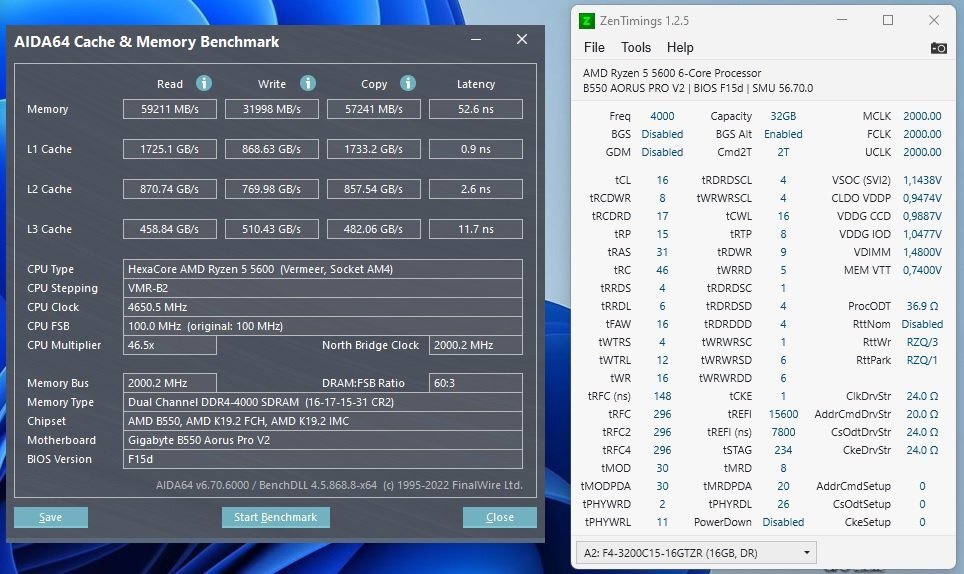This screenshot has height=574, width=964.
Task: Select L1 Cache Read value 1725.1 GB/s
Action: (x=170, y=149)
